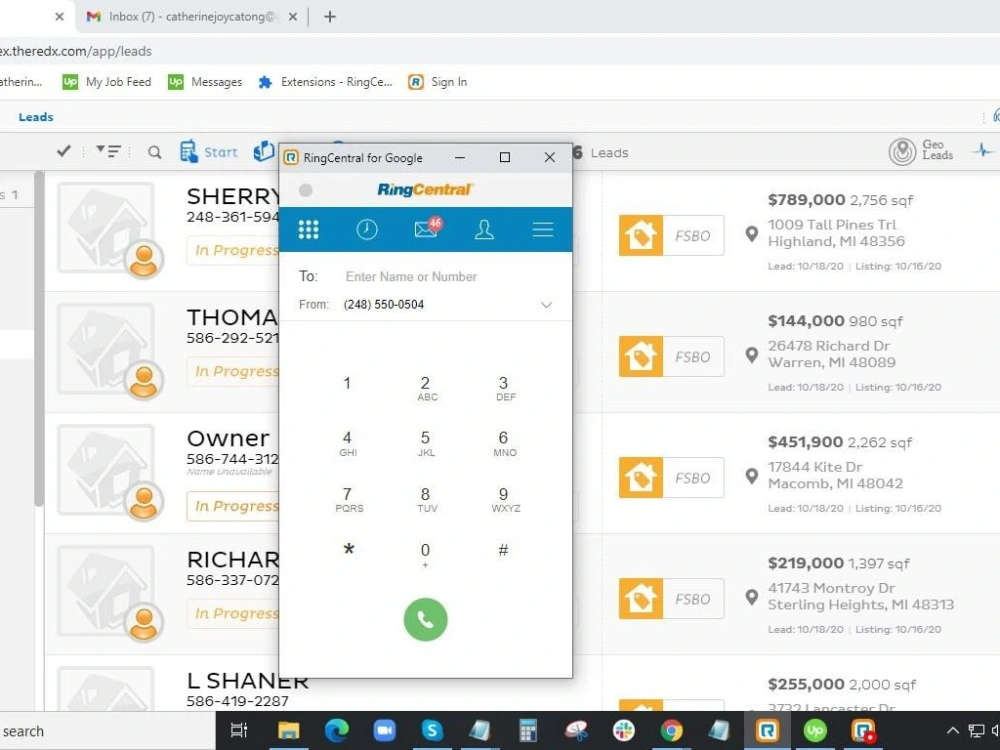Dial digit 5 JKL on keypad
Viewport: 1000px width, 750px height.
click(425, 443)
